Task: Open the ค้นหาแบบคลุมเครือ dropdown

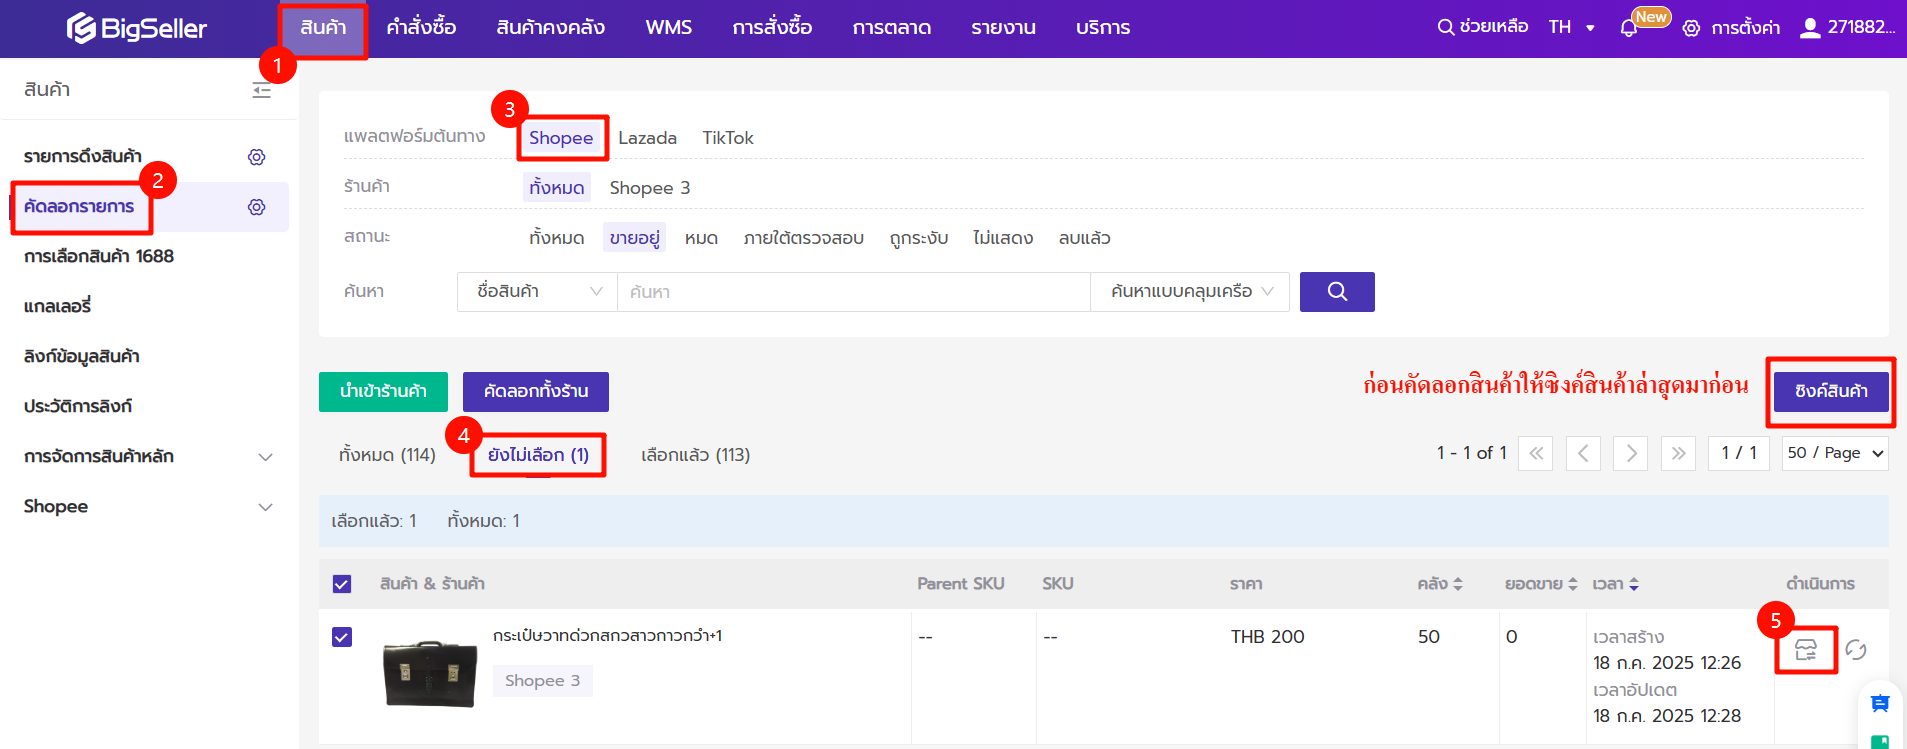Action: pyautogui.click(x=1190, y=292)
